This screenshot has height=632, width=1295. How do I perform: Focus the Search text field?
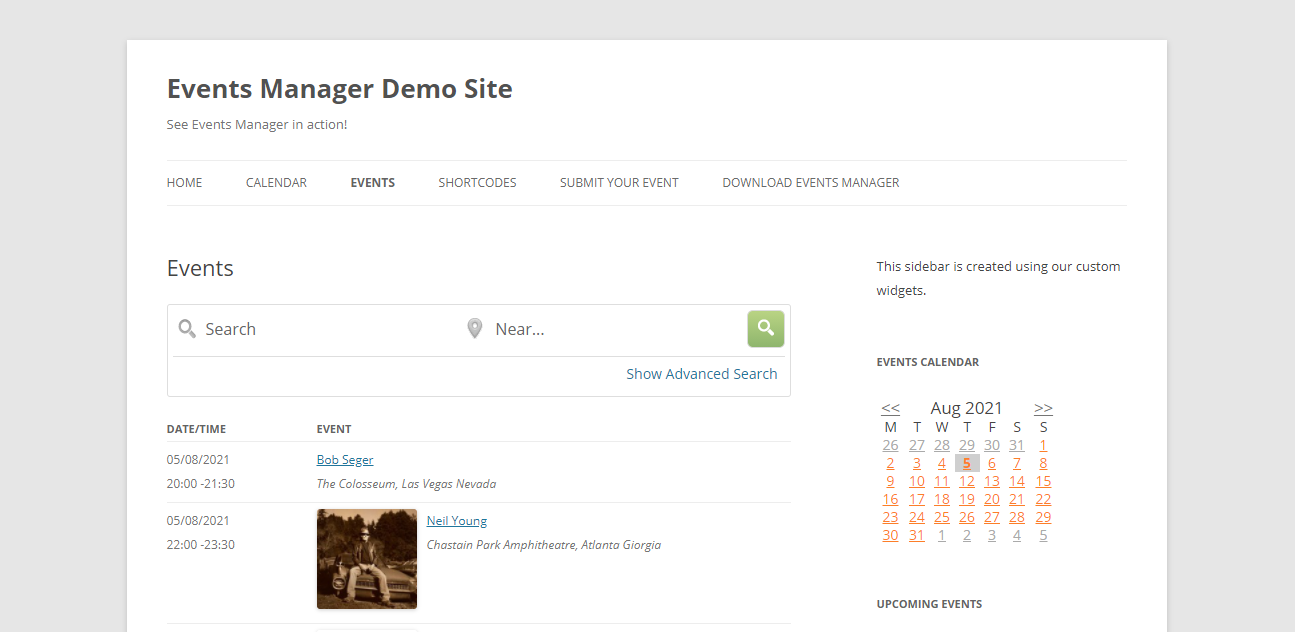(x=328, y=329)
